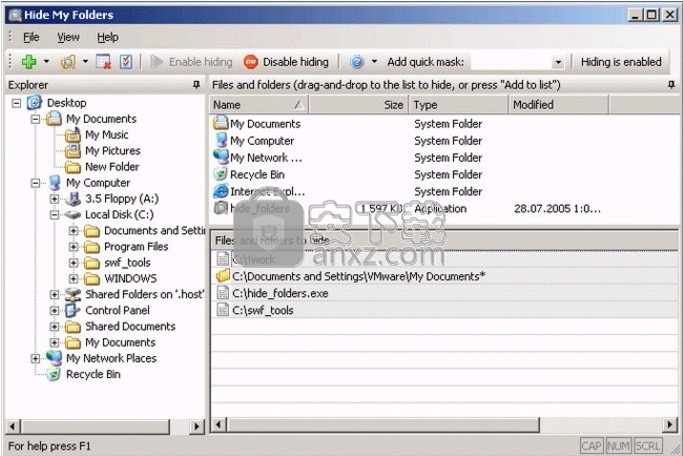The height and width of the screenshot is (456, 683).
Task: Click the remove from list icon with red X
Action: click(x=104, y=62)
